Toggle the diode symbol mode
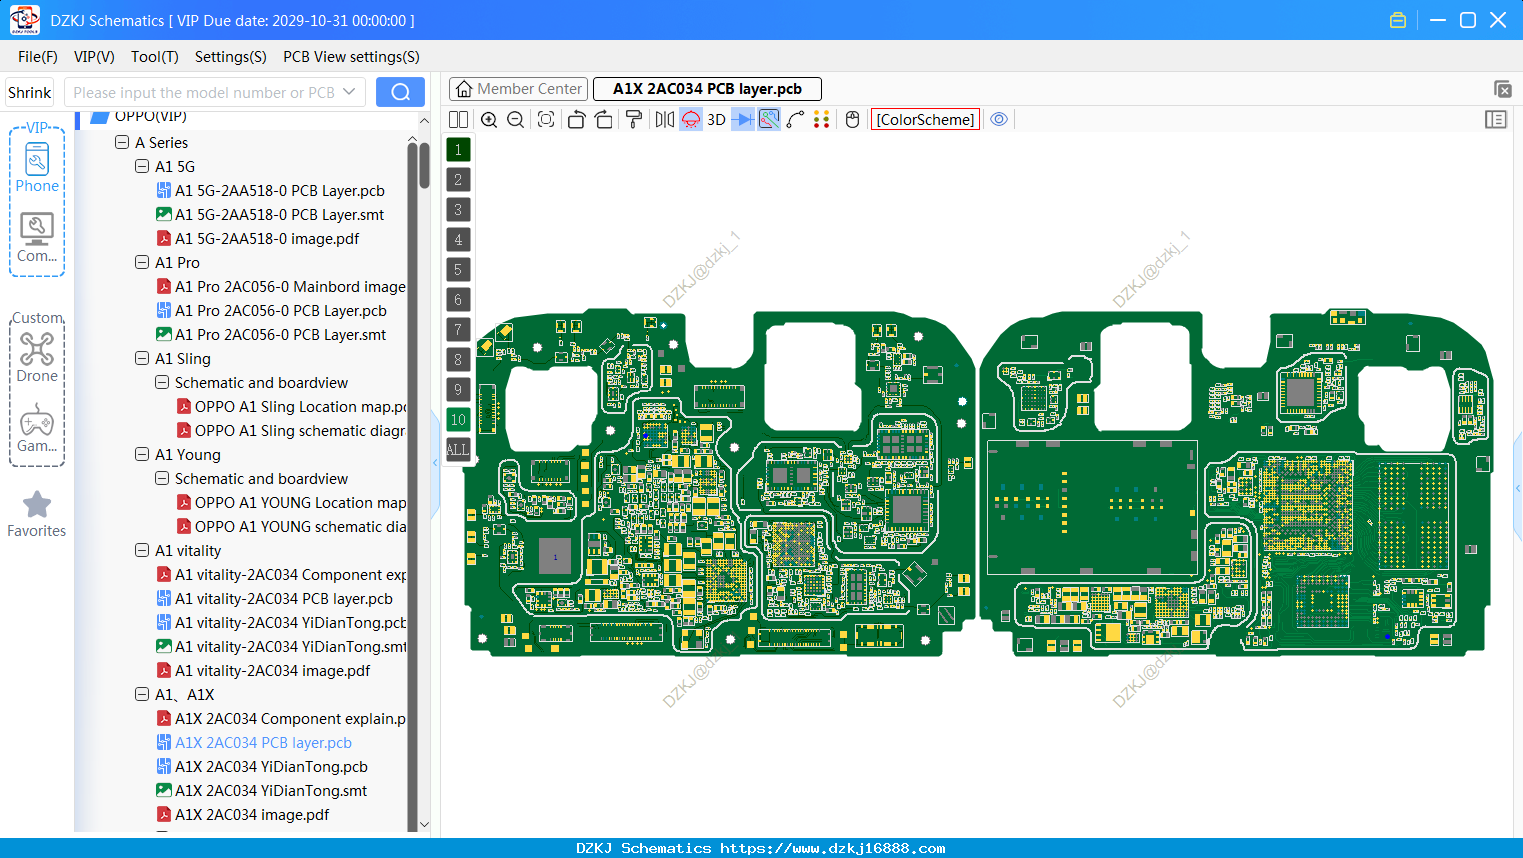The width and height of the screenshot is (1523, 858). pyautogui.click(x=743, y=119)
